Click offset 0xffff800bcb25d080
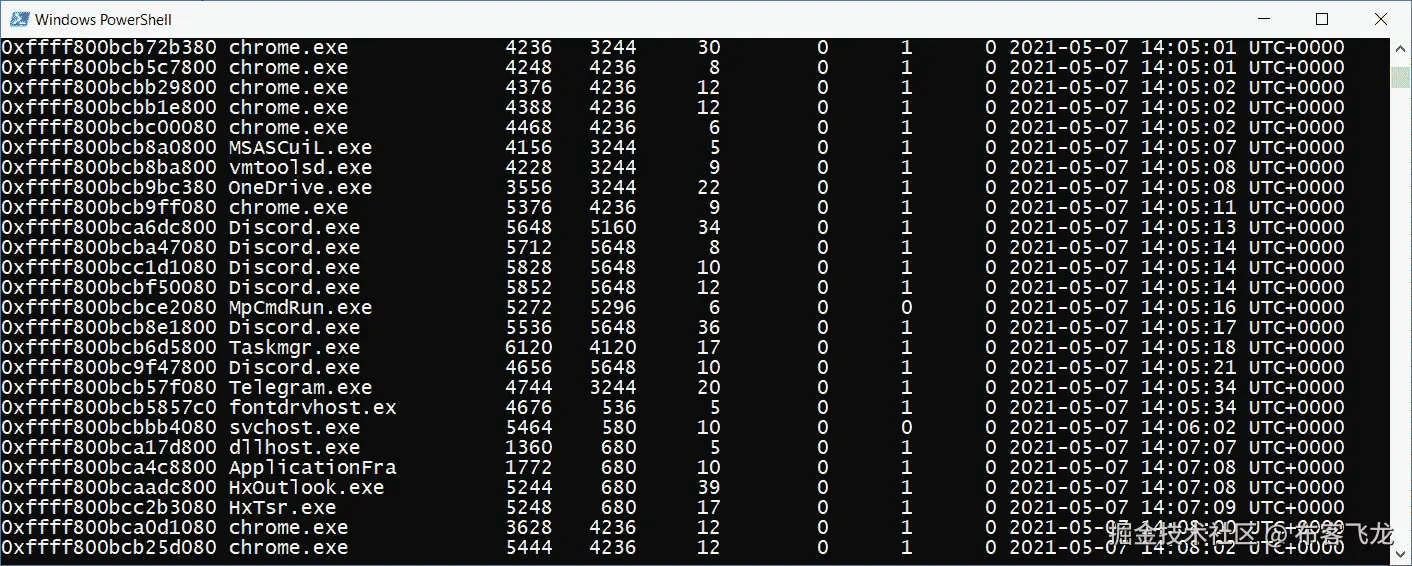The height and width of the screenshot is (566, 1412). (x=108, y=547)
